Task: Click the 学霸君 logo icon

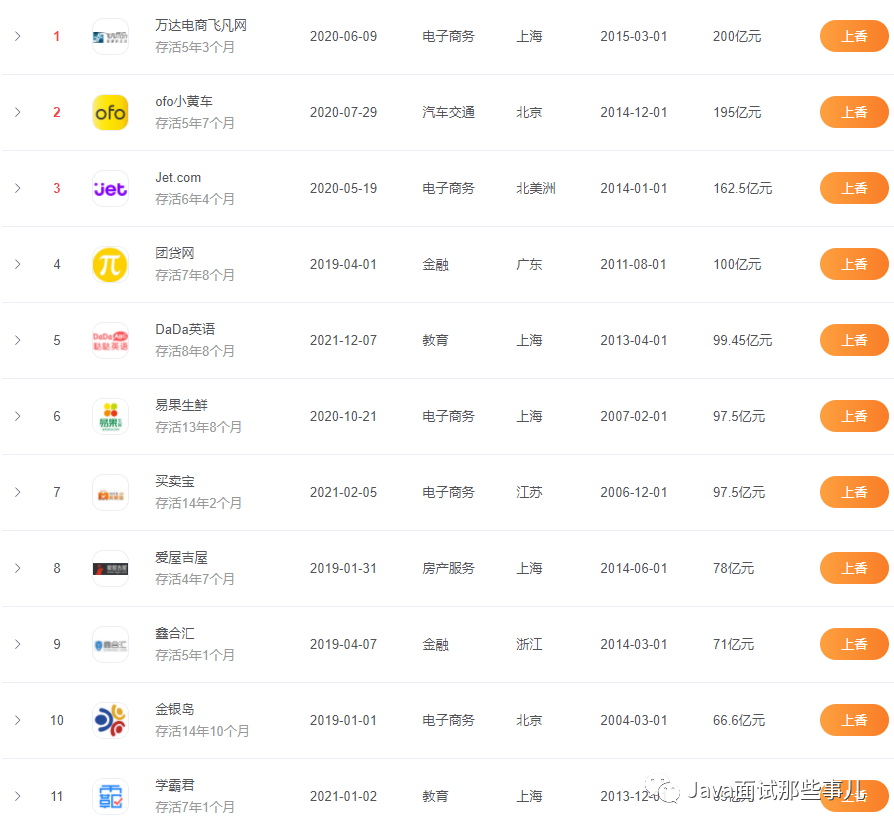Action: [110, 796]
